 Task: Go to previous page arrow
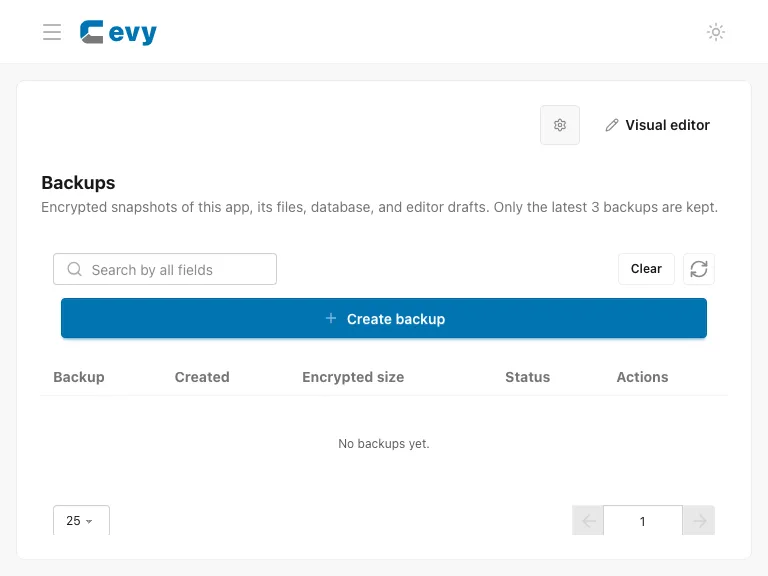588,521
